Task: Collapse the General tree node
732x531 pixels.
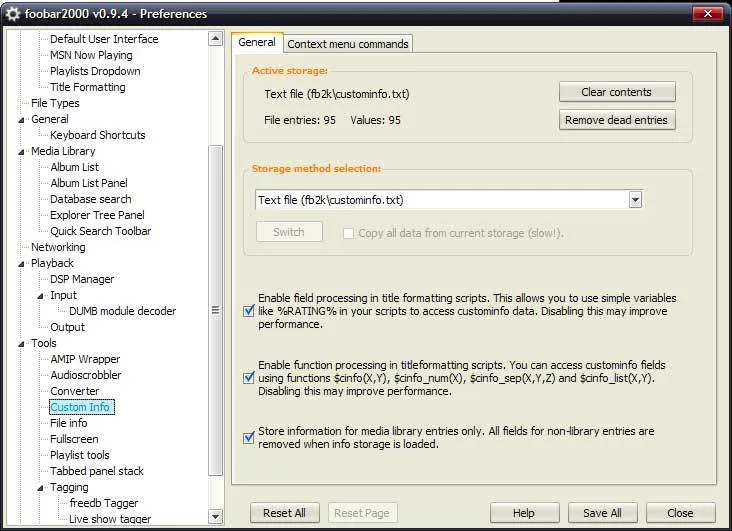Action: coord(21,120)
